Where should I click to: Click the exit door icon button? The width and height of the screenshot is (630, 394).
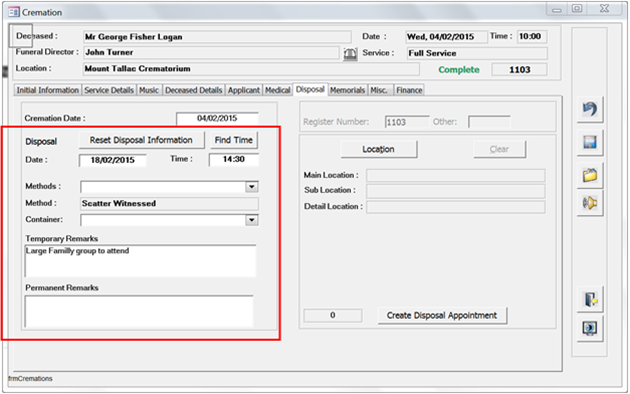coord(590,300)
